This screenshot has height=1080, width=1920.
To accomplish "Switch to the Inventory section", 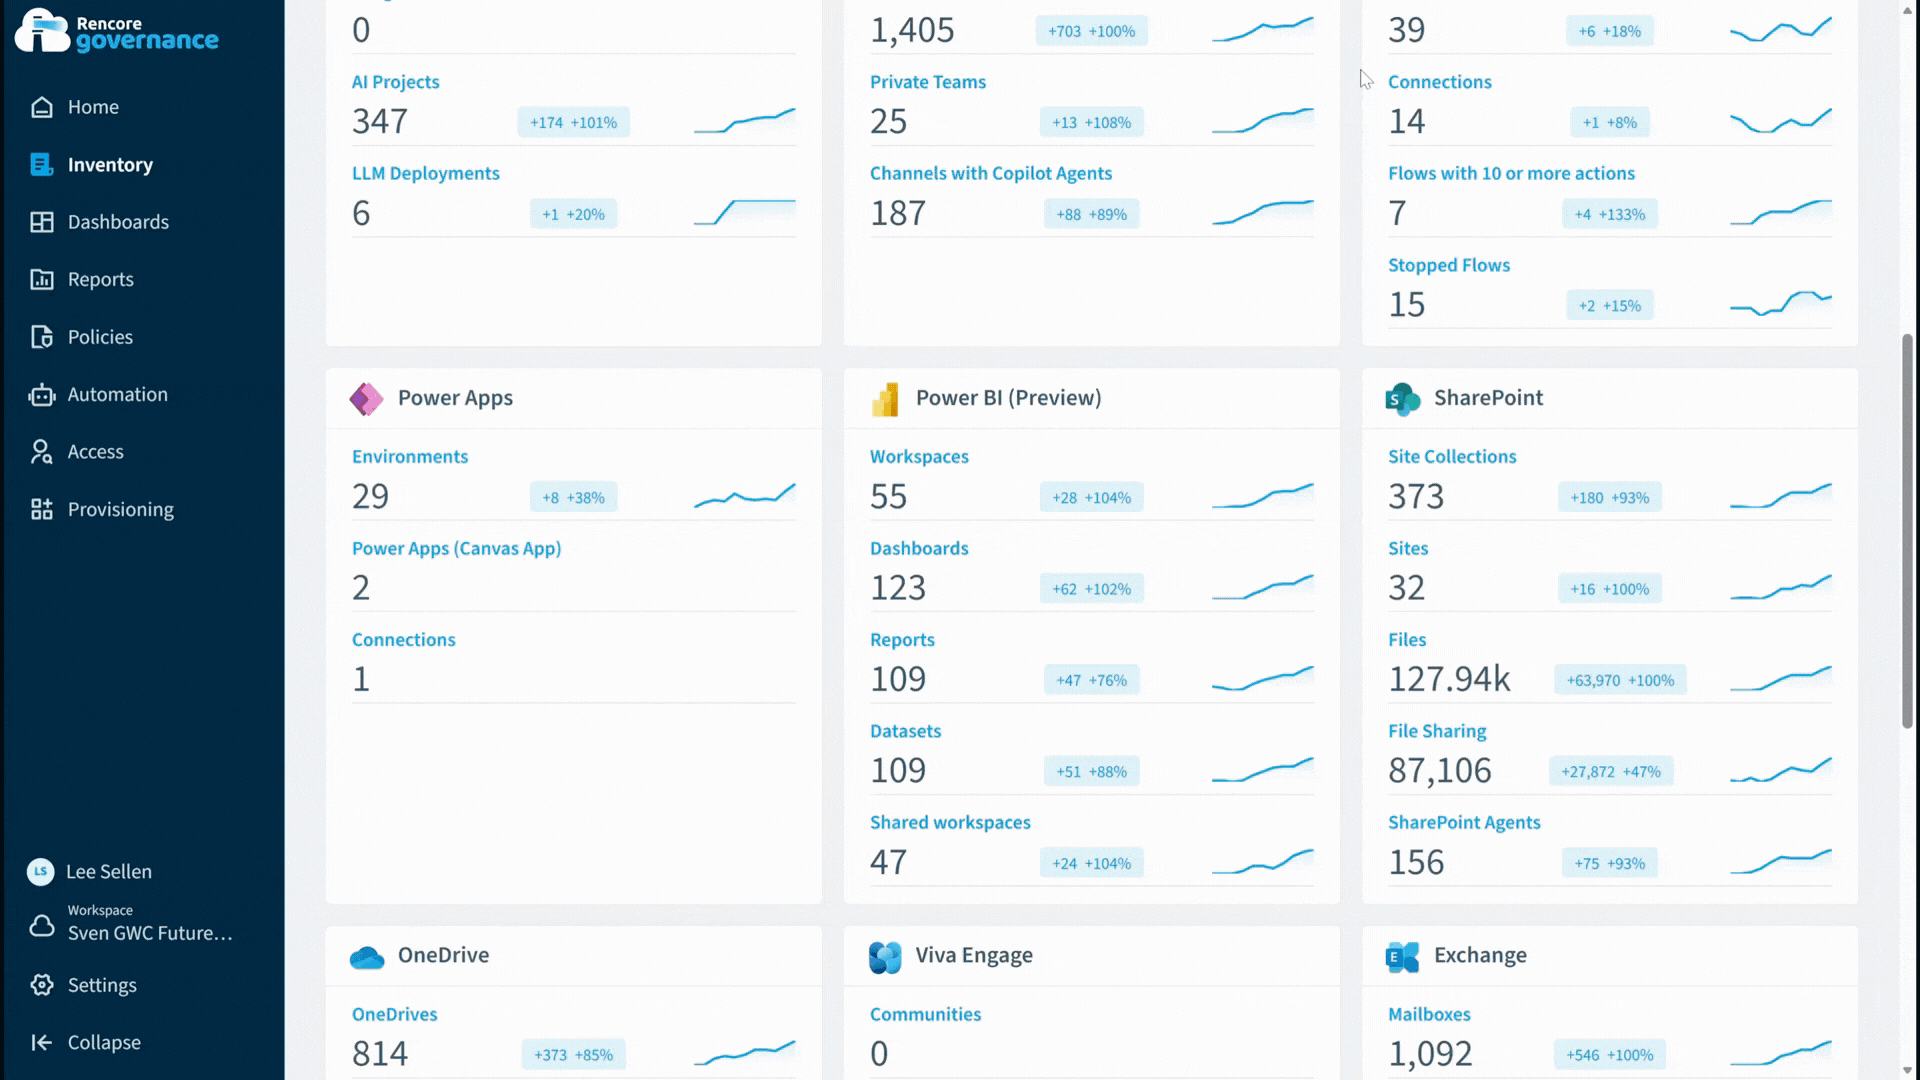I will click(x=110, y=164).
